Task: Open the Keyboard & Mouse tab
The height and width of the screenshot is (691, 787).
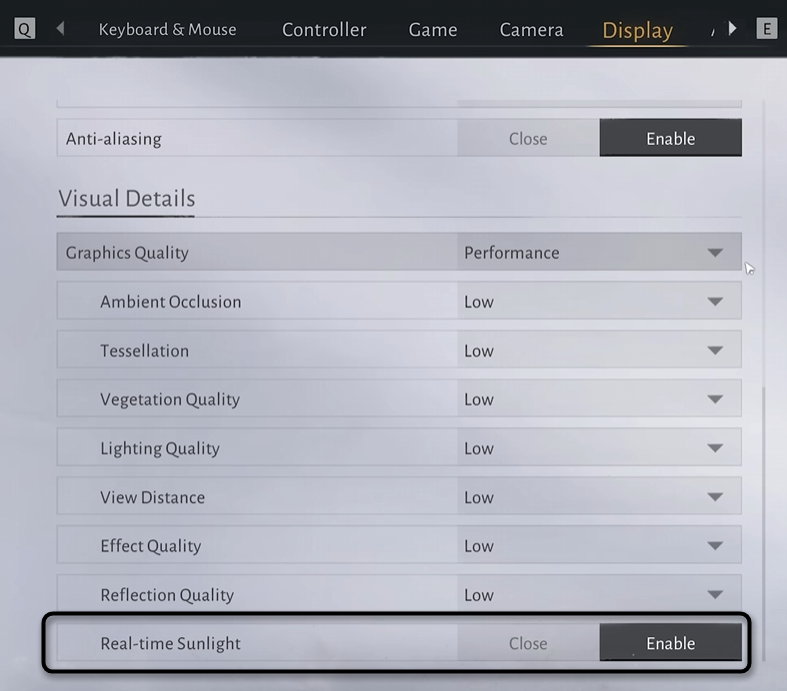Action: (167, 29)
